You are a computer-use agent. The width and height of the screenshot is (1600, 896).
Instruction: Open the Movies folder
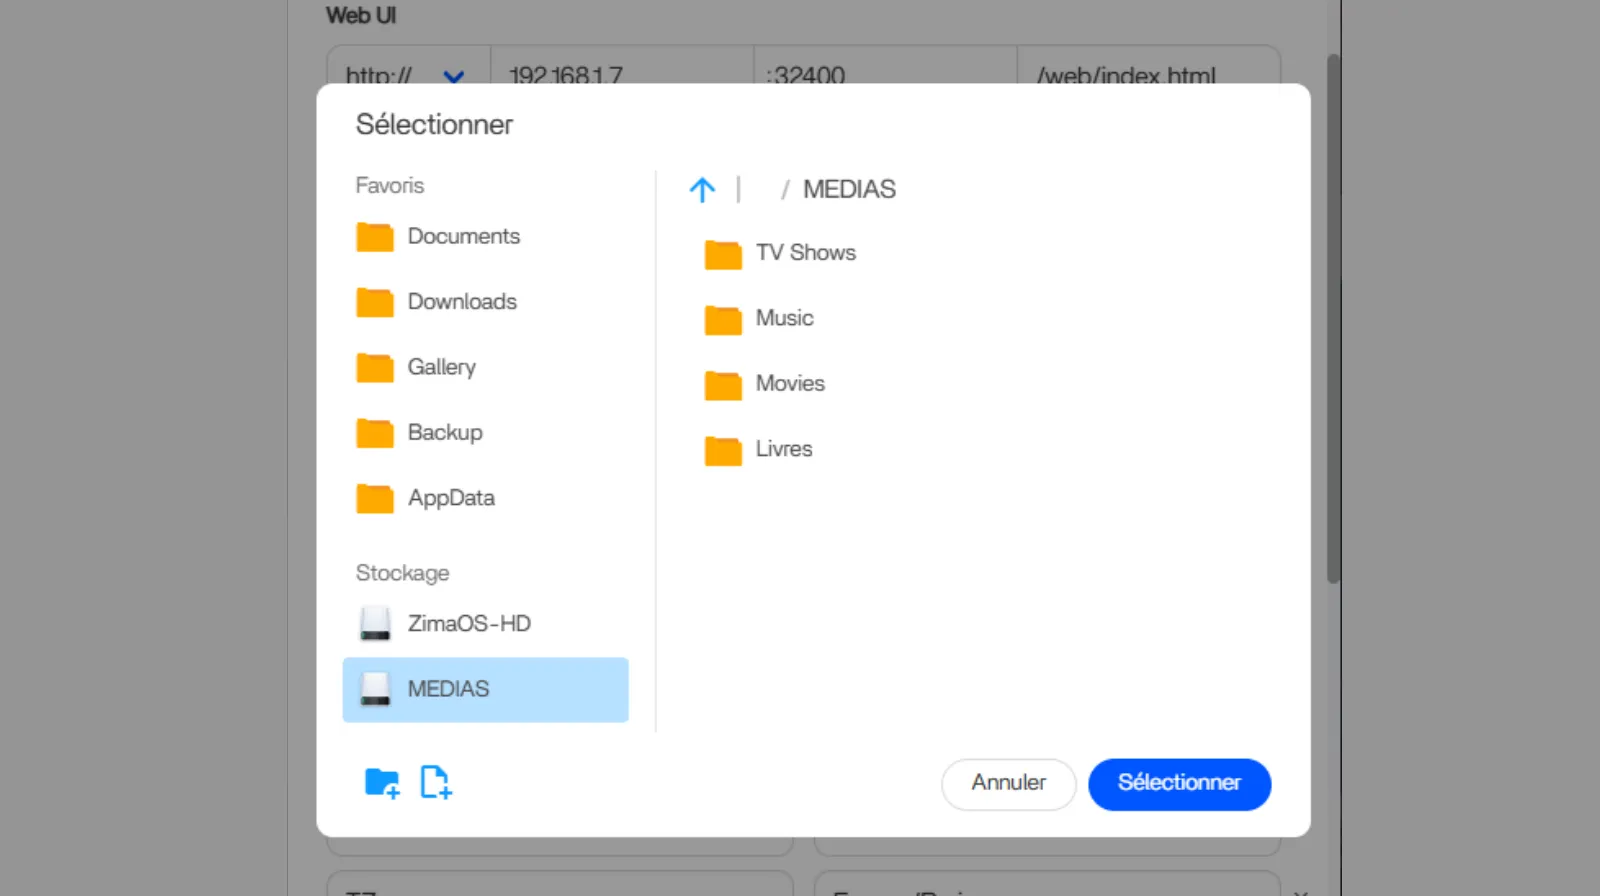tap(789, 384)
